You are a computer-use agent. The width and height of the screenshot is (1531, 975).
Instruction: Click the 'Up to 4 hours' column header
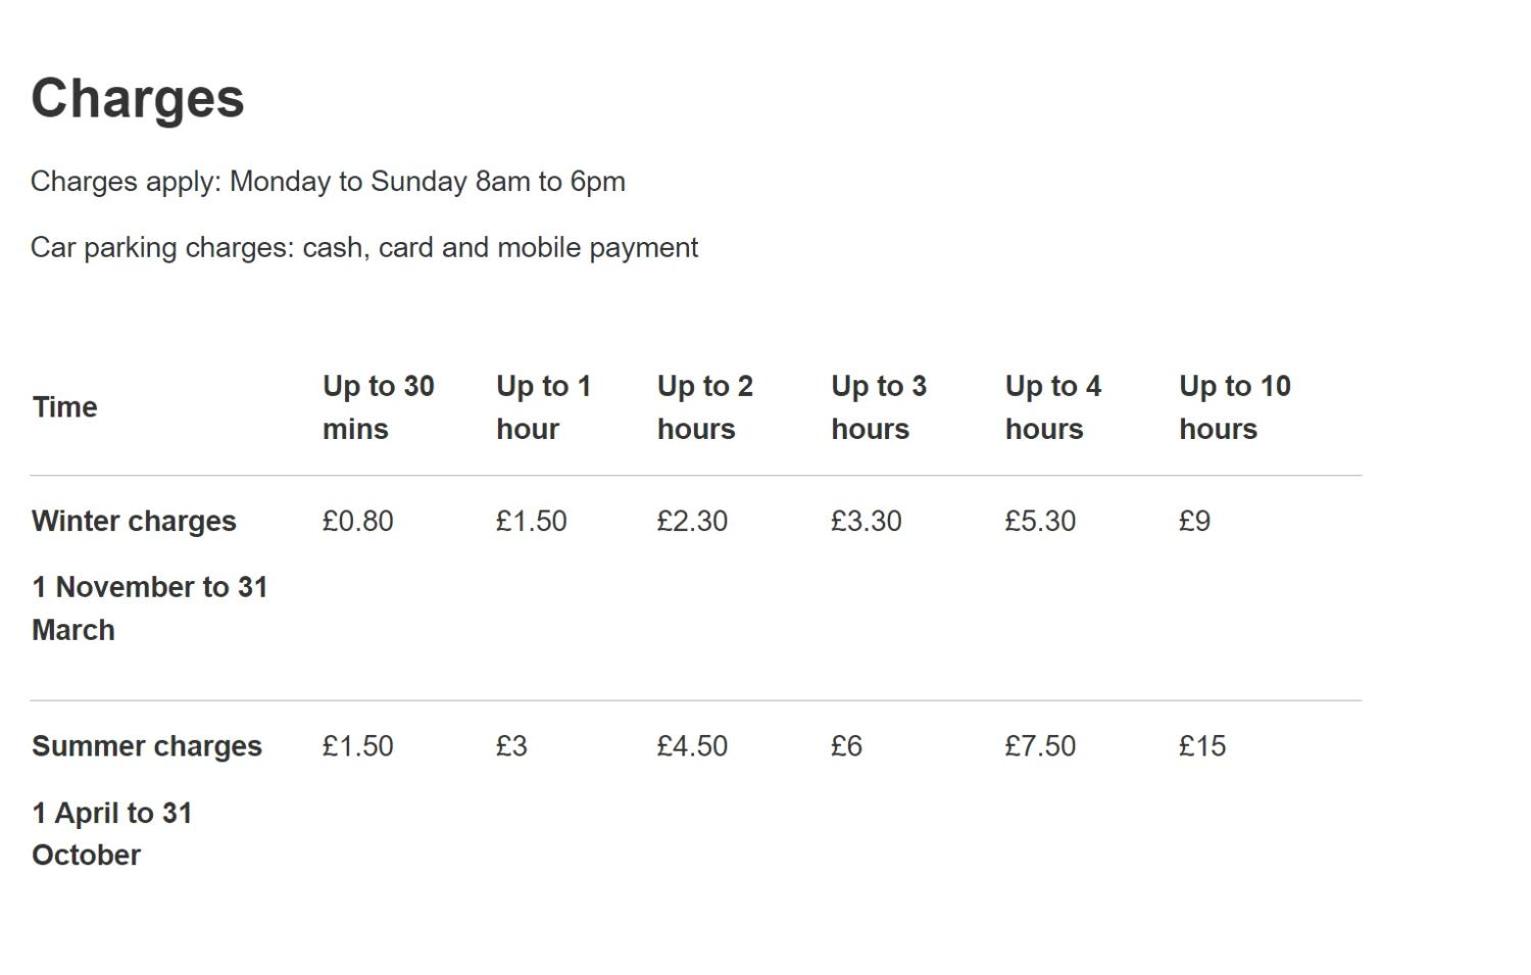click(x=1052, y=407)
